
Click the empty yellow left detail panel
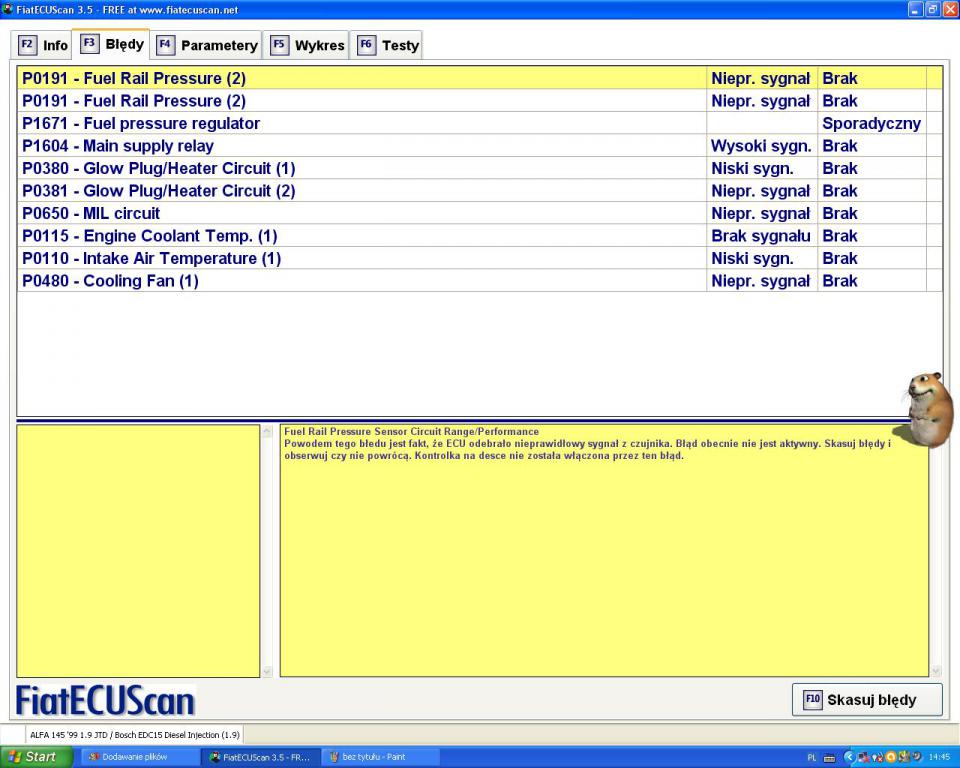pos(138,551)
